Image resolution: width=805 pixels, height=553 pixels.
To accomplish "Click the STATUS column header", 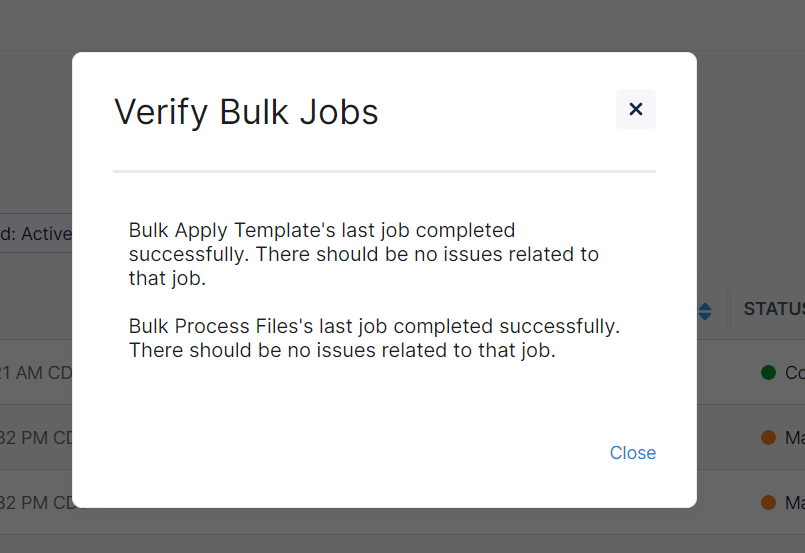I will click(773, 310).
